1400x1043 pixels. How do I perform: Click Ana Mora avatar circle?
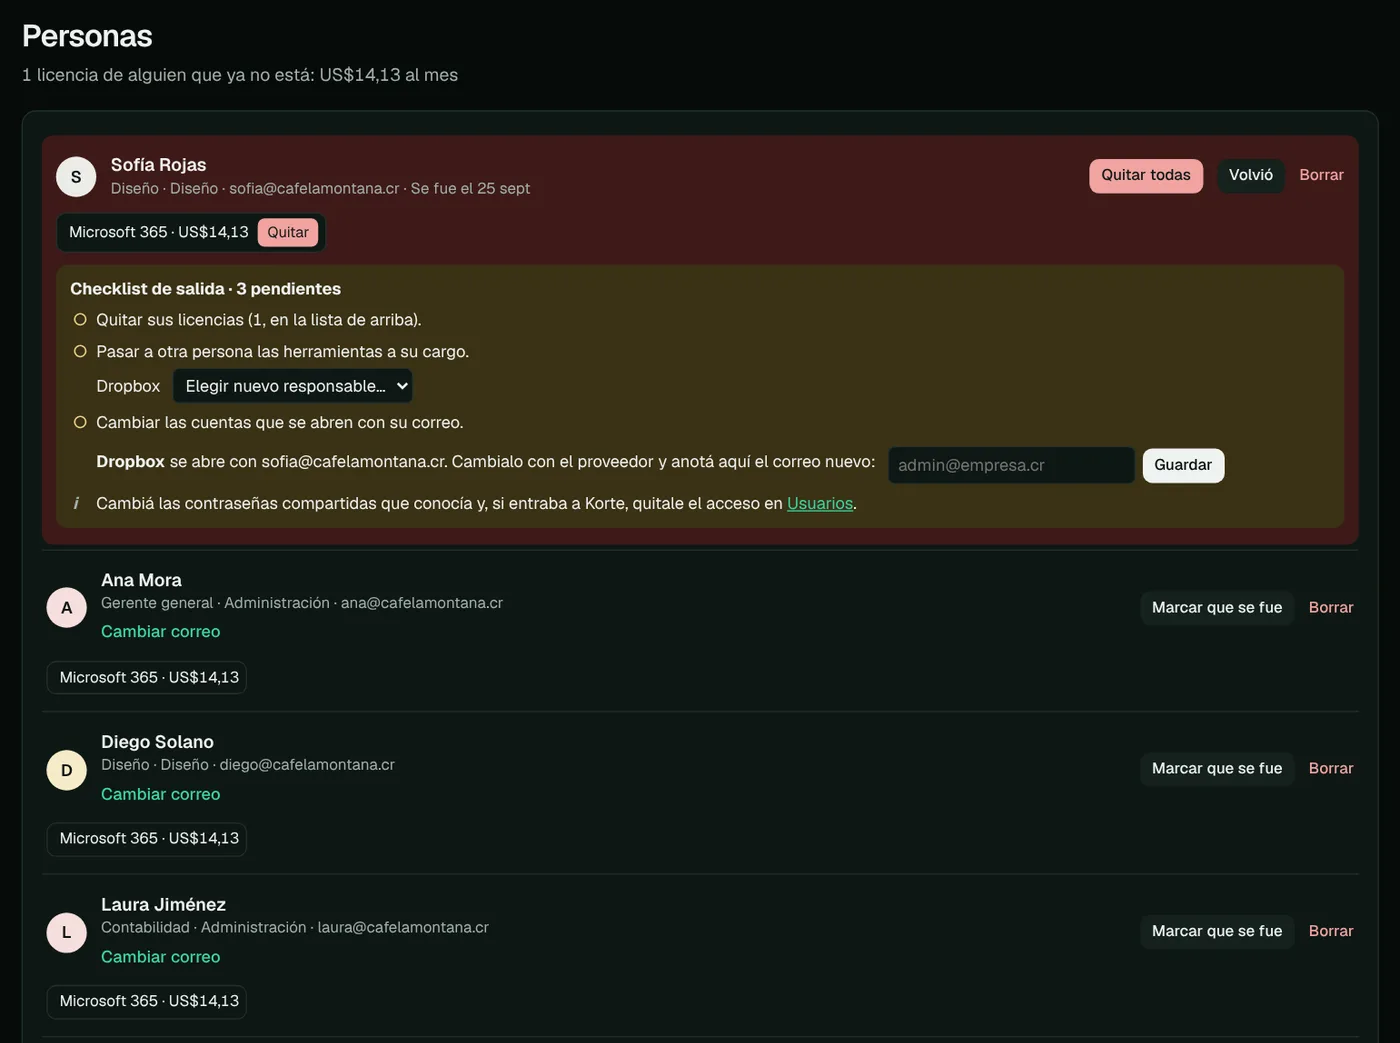coord(67,608)
